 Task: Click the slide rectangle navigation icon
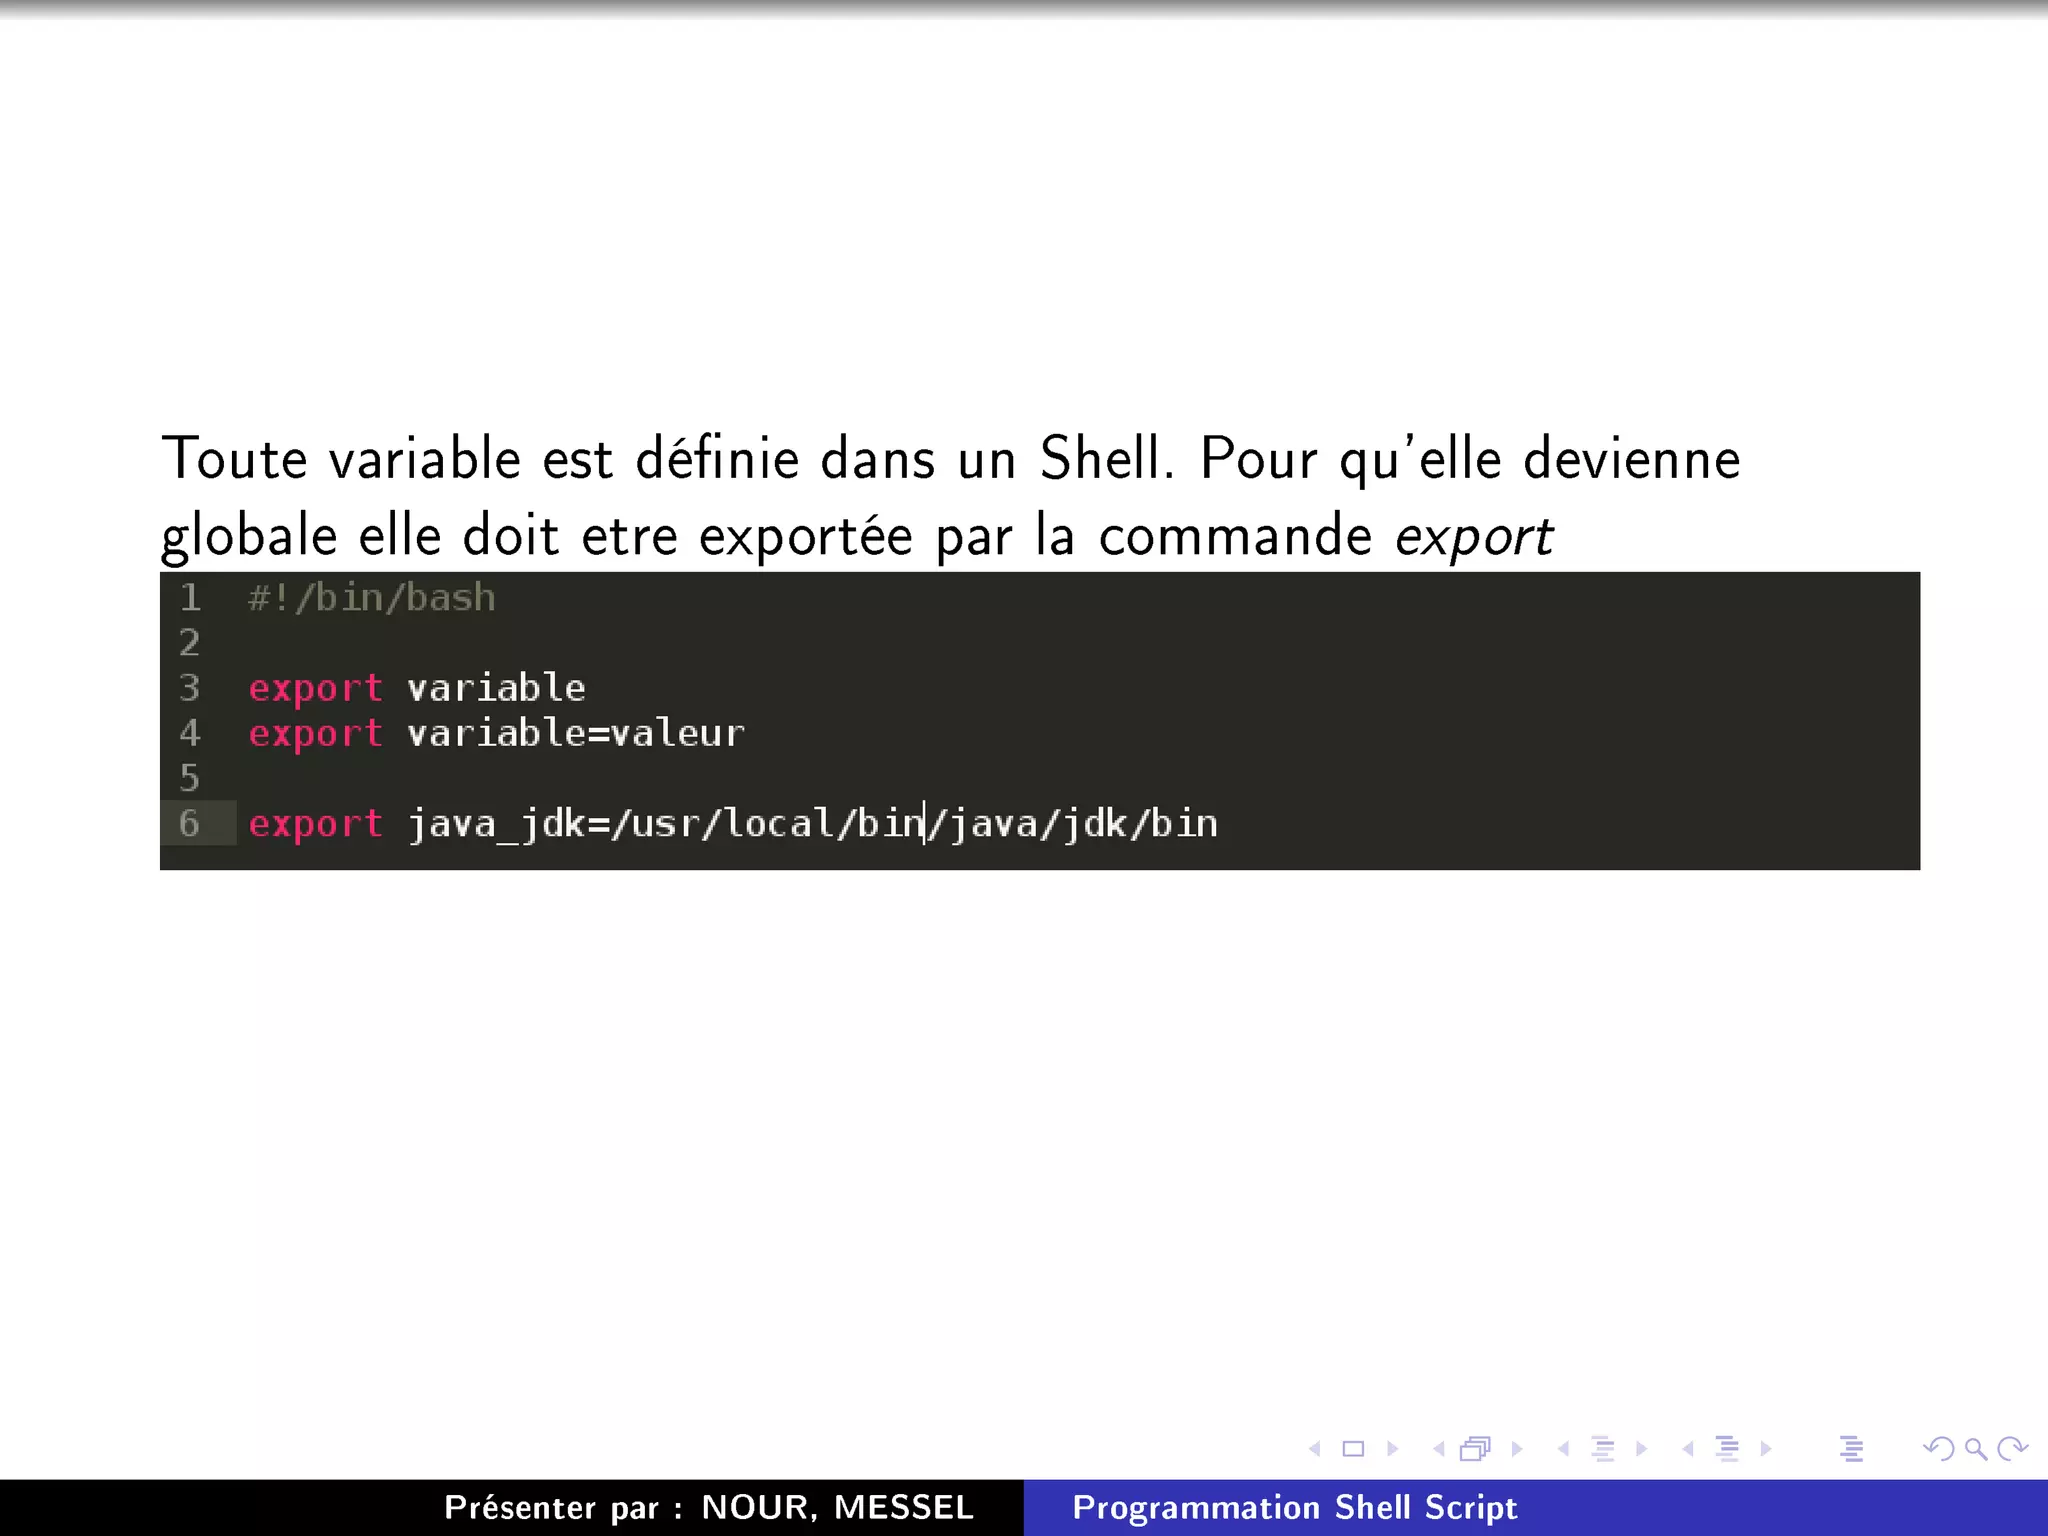[x=1353, y=1448]
